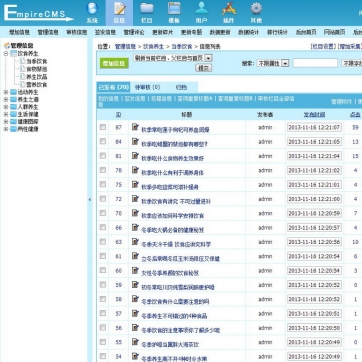Click the edit icon in row ID 75

[x=135, y=184]
